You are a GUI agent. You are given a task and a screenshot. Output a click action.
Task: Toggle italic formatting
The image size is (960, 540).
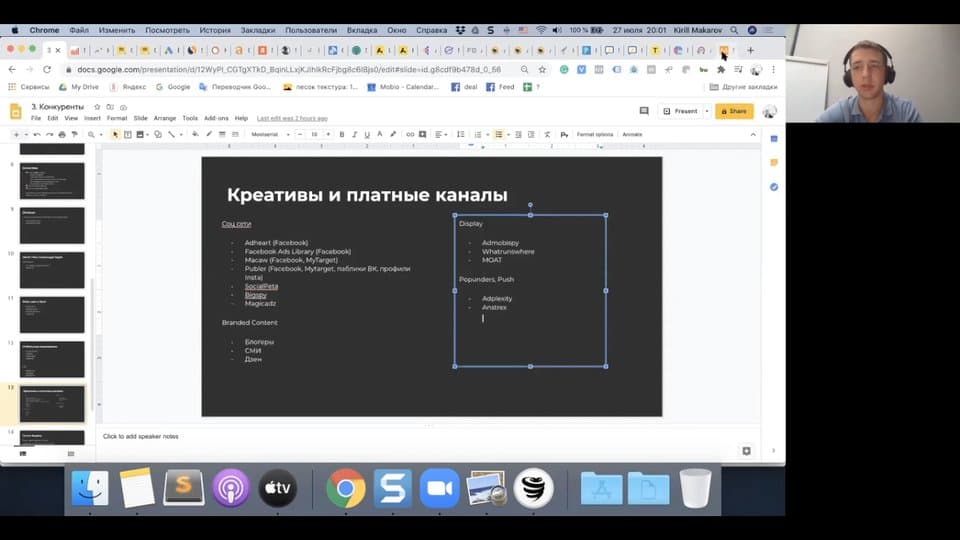click(x=354, y=135)
